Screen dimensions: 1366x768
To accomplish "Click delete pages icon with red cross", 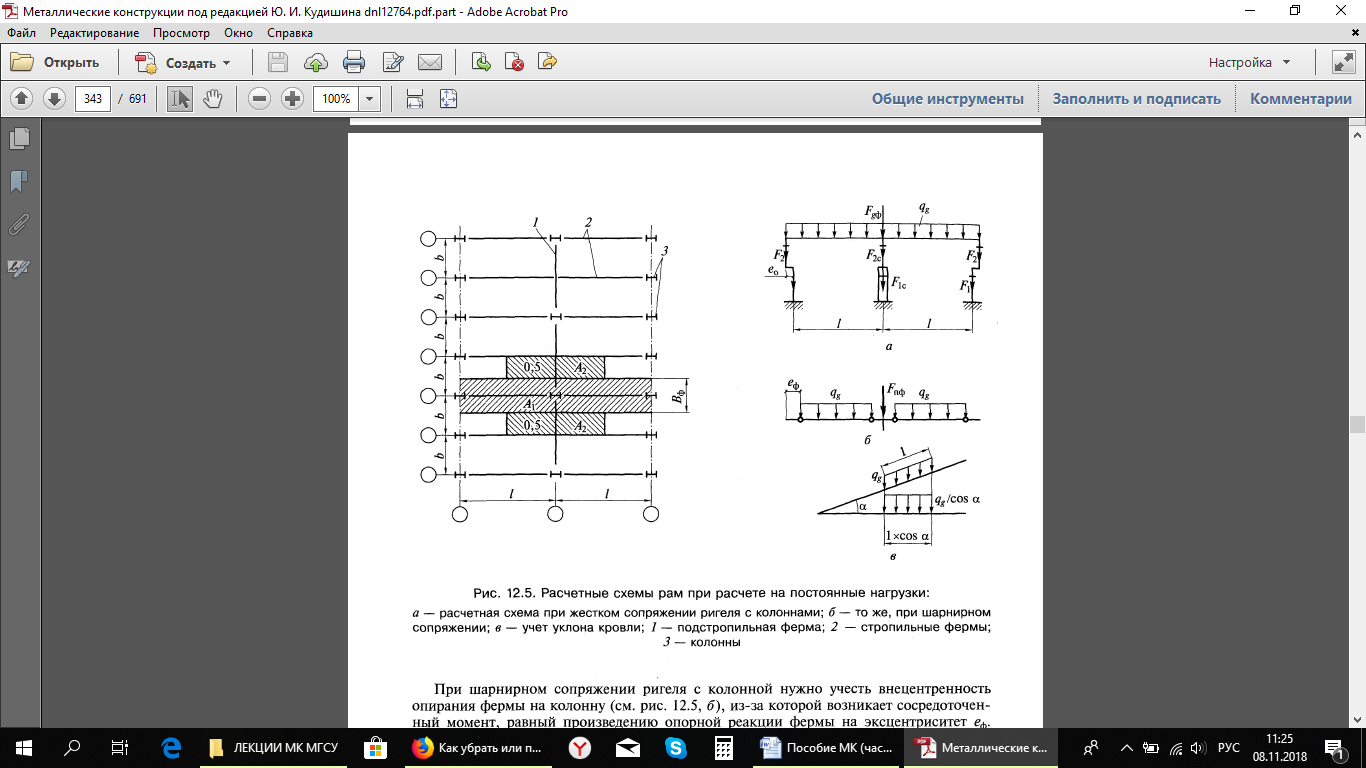I will [x=514, y=62].
